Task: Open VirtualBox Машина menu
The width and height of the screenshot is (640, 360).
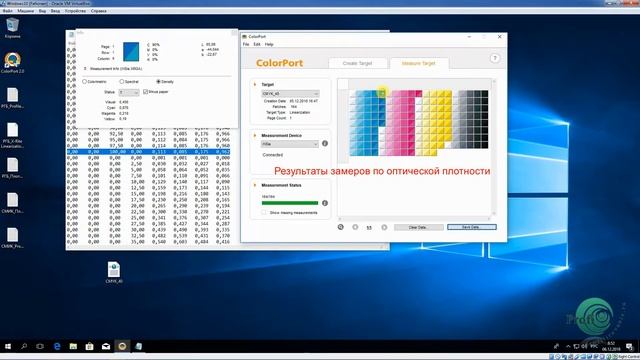Action: click(25, 11)
